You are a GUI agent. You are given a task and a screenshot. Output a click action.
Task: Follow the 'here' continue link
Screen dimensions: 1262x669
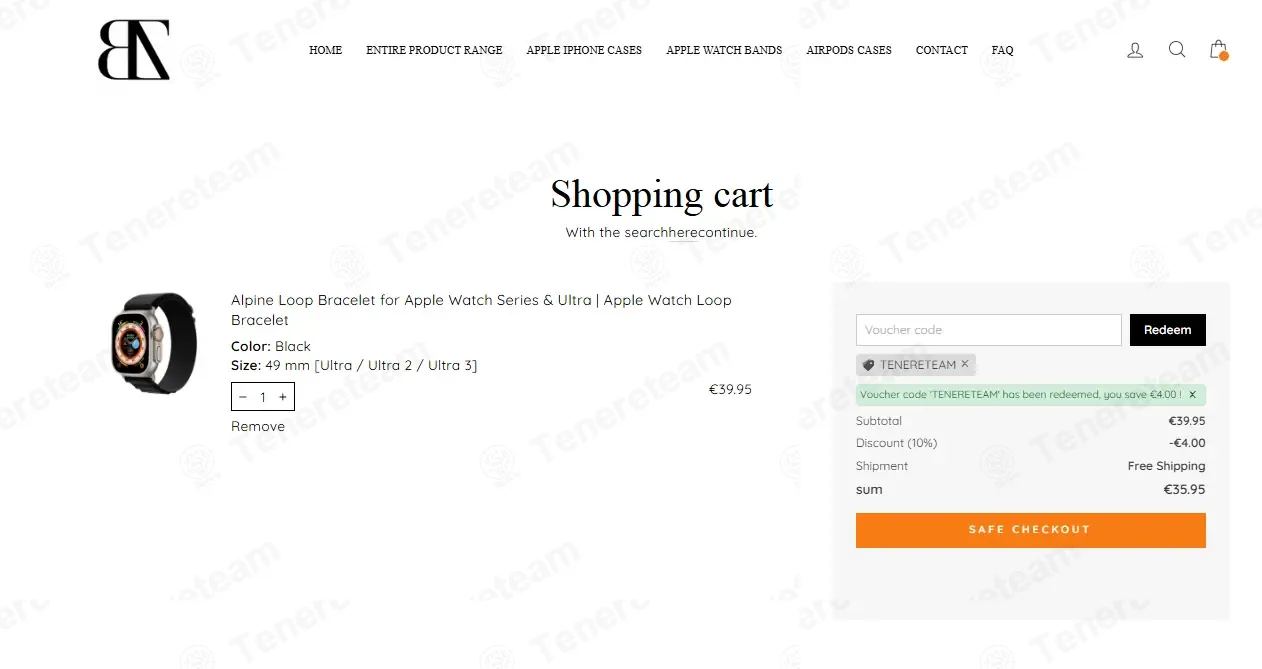[x=683, y=233]
